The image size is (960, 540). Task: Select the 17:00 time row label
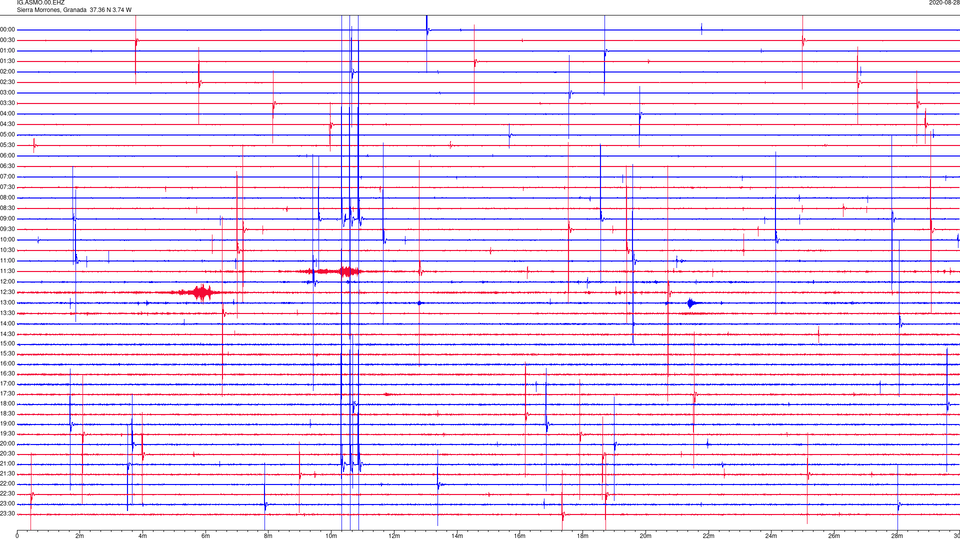coord(8,384)
